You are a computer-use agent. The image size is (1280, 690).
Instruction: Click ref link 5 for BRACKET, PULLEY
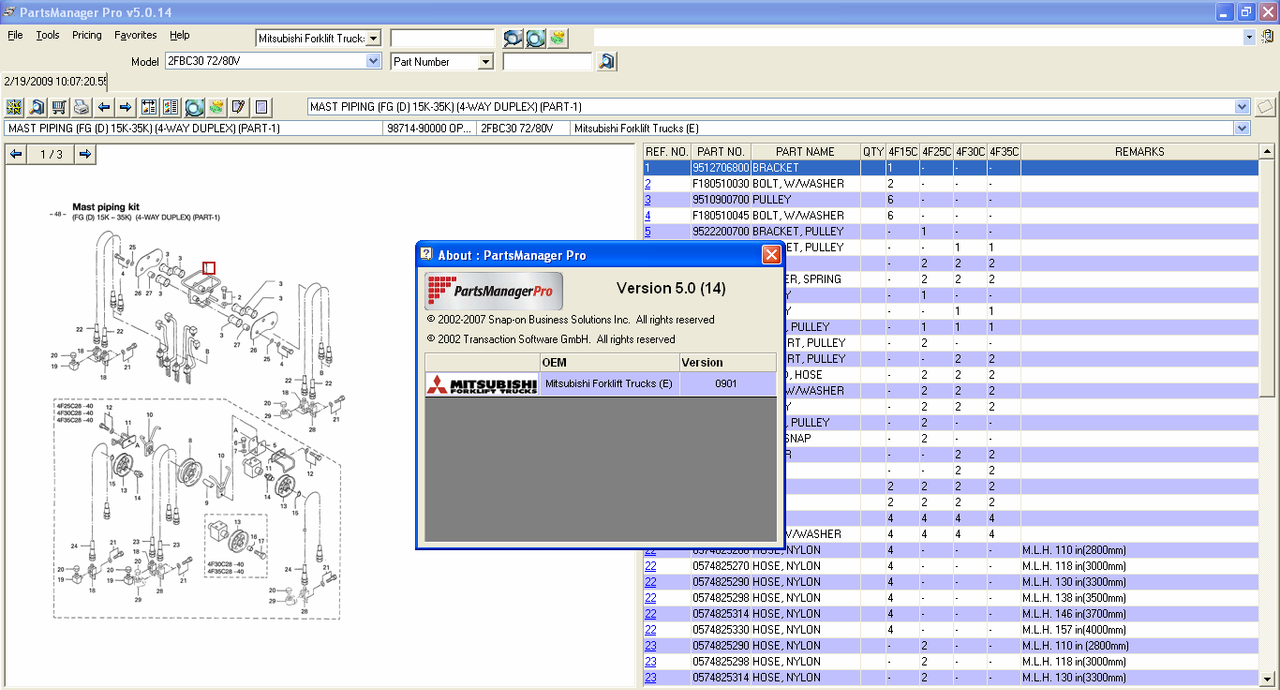tap(648, 232)
